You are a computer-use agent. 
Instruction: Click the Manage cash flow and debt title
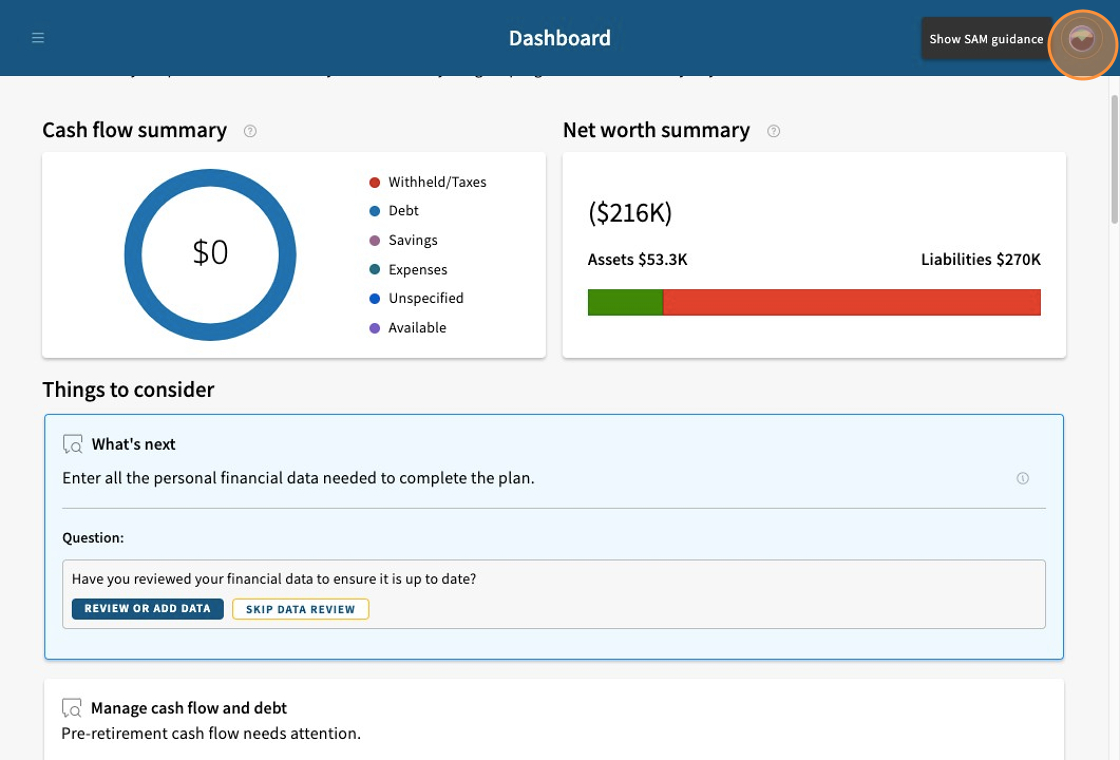[x=189, y=708]
